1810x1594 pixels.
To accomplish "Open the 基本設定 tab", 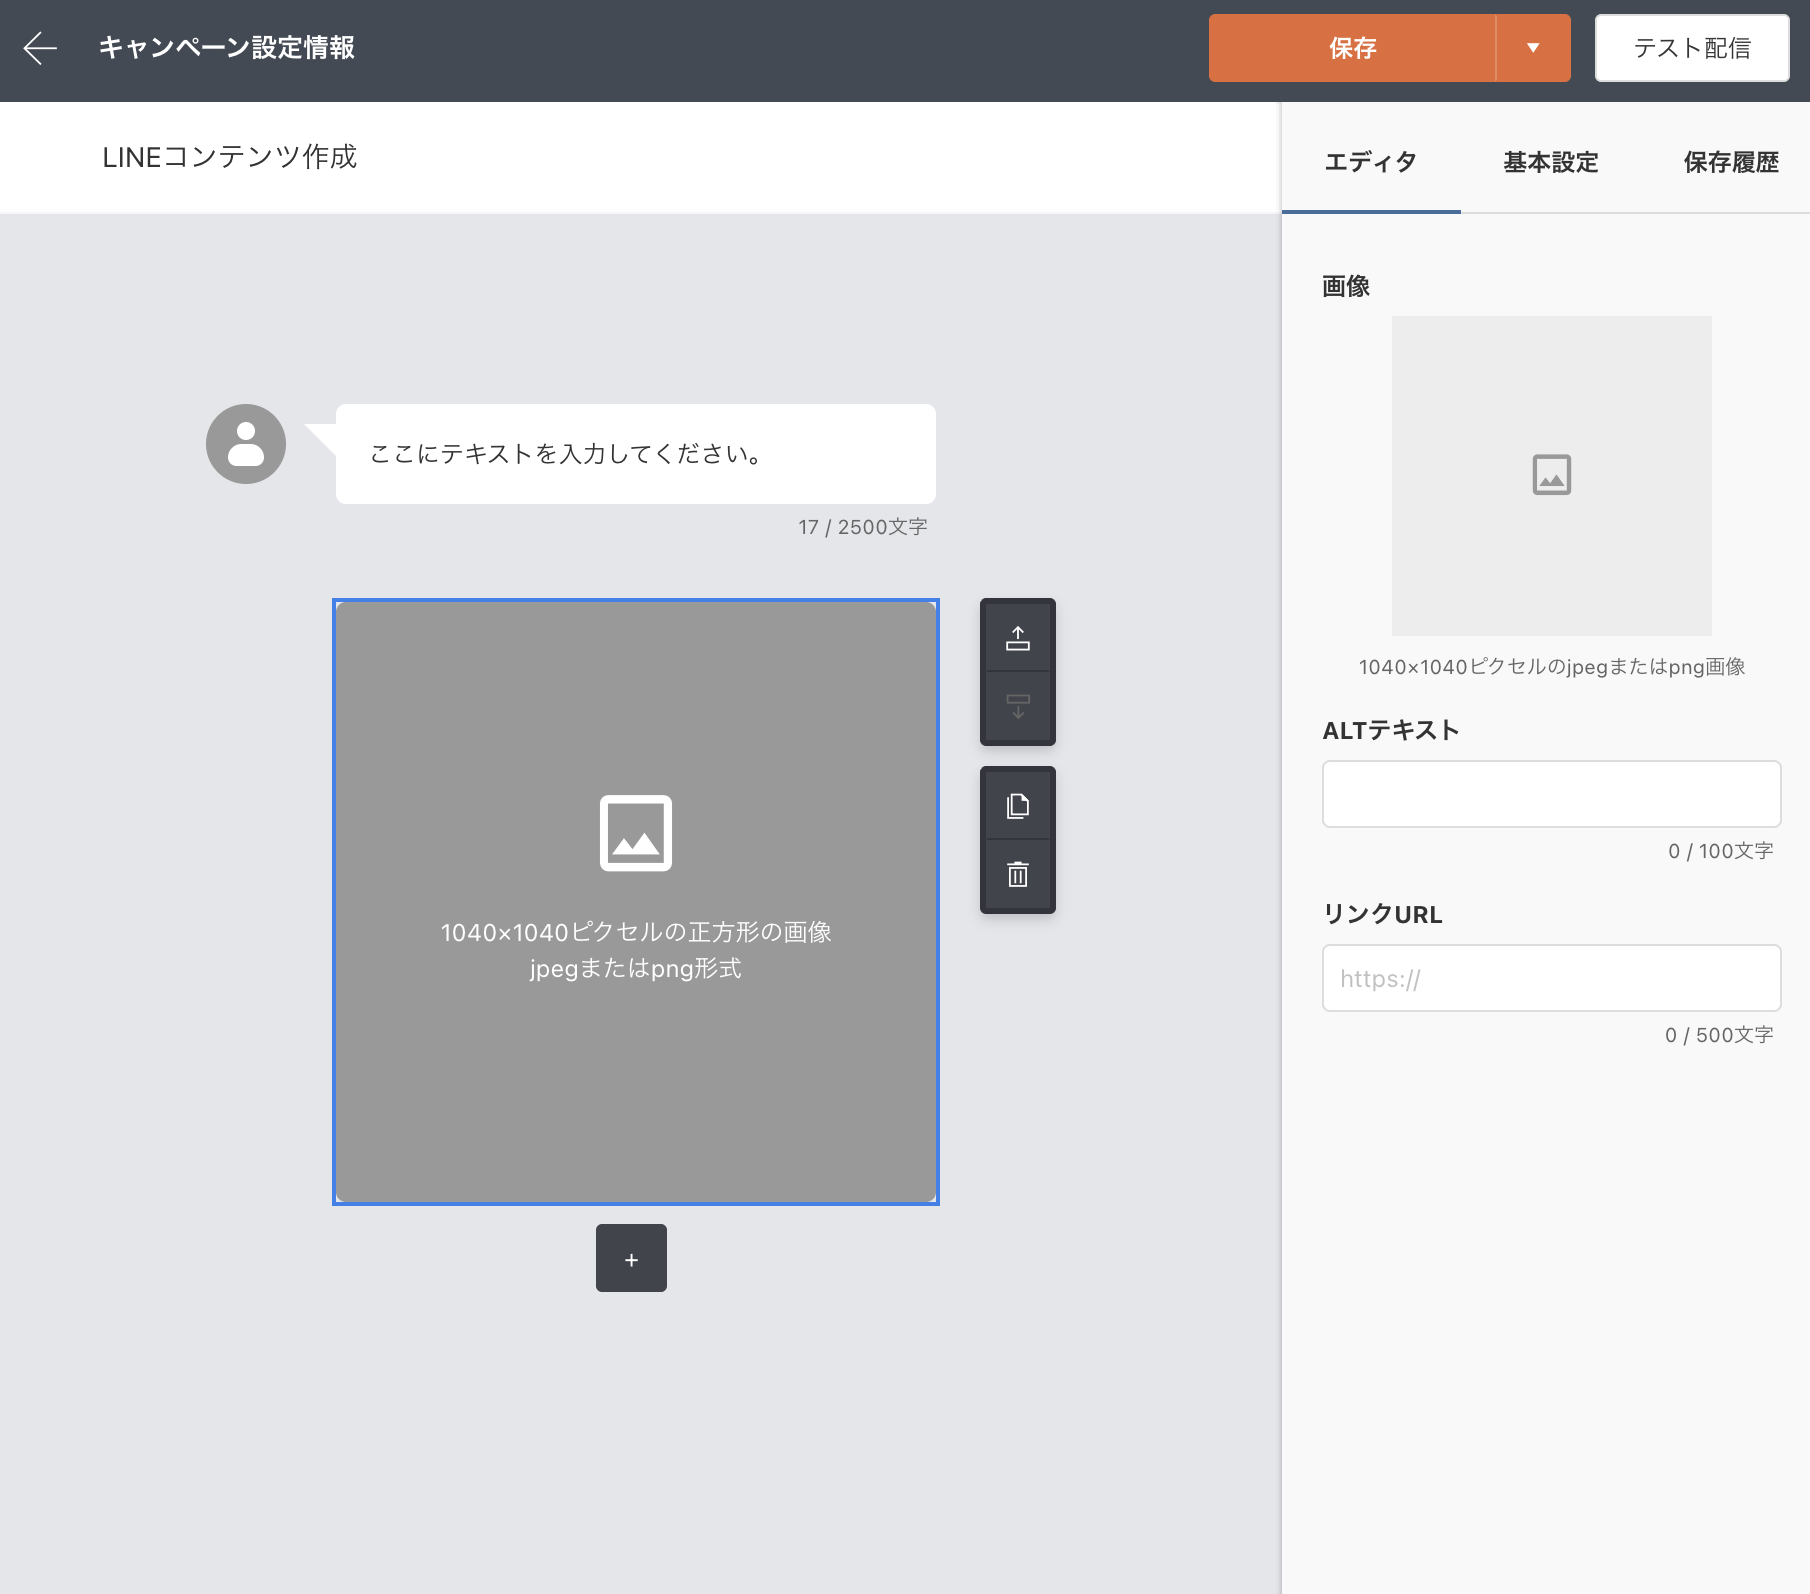I will (x=1550, y=162).
